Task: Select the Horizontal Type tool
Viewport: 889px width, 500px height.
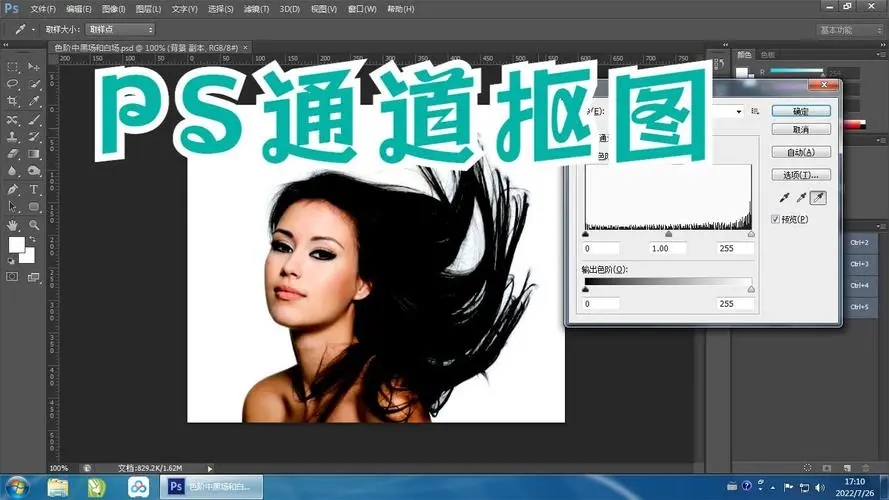Action: 33,189
